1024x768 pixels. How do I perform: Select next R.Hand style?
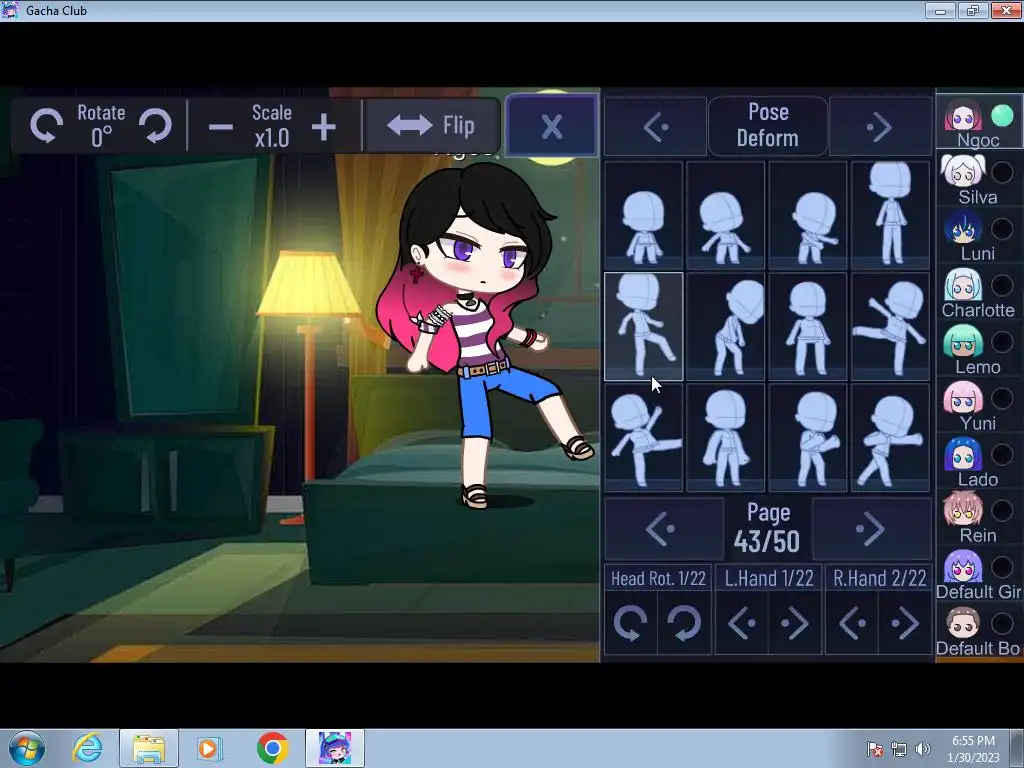click(x=905, y=623)
